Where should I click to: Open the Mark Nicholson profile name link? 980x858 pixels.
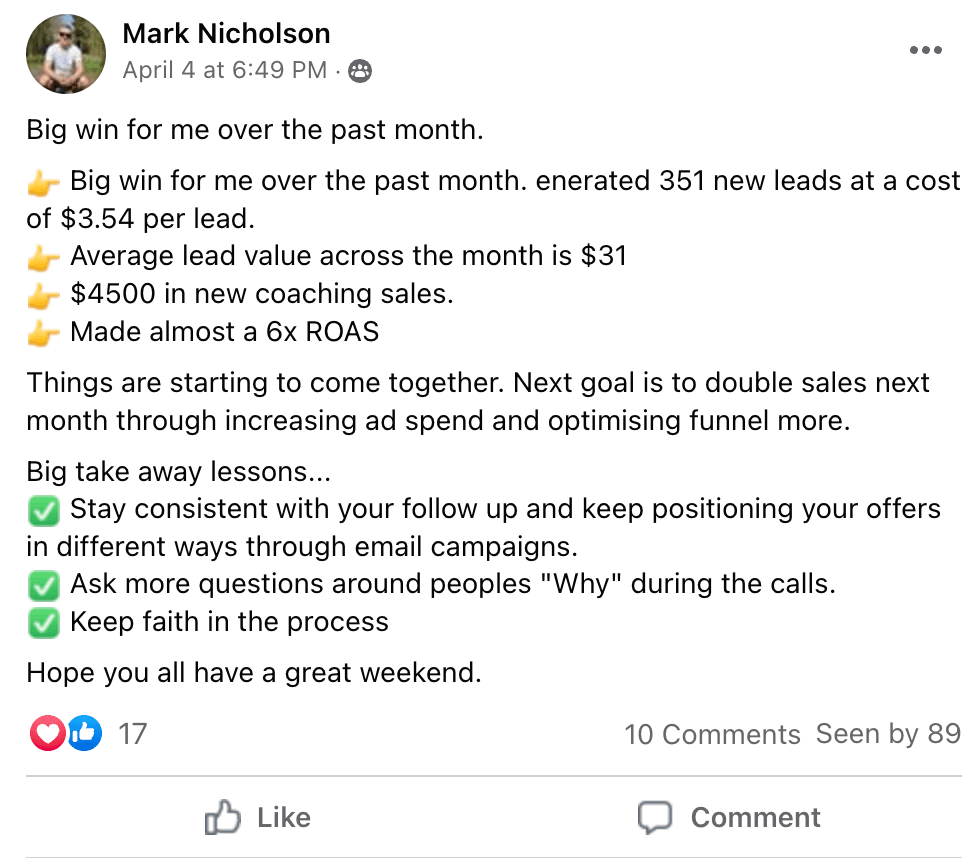[226, 34]
